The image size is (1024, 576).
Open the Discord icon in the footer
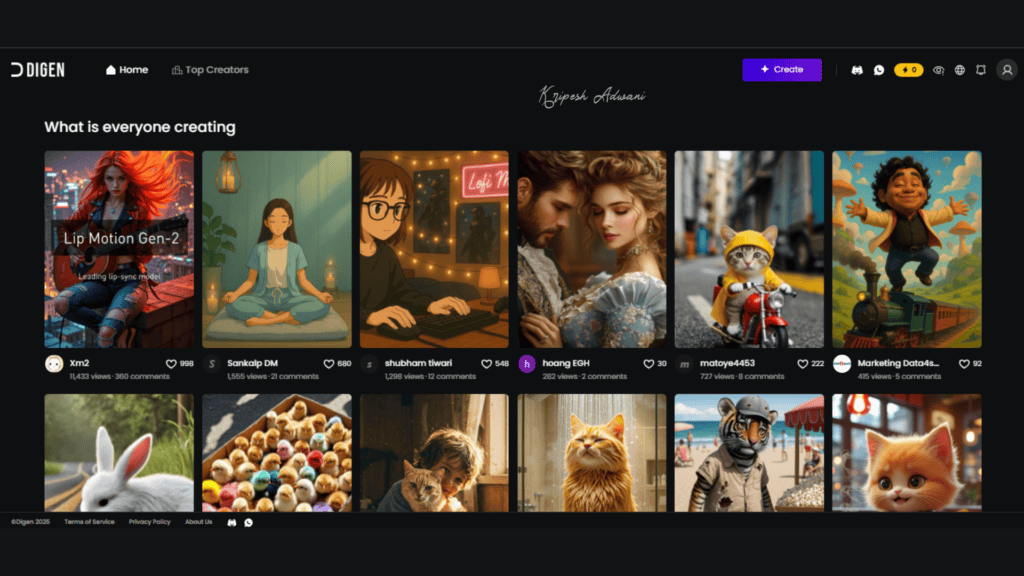(231, 522)
